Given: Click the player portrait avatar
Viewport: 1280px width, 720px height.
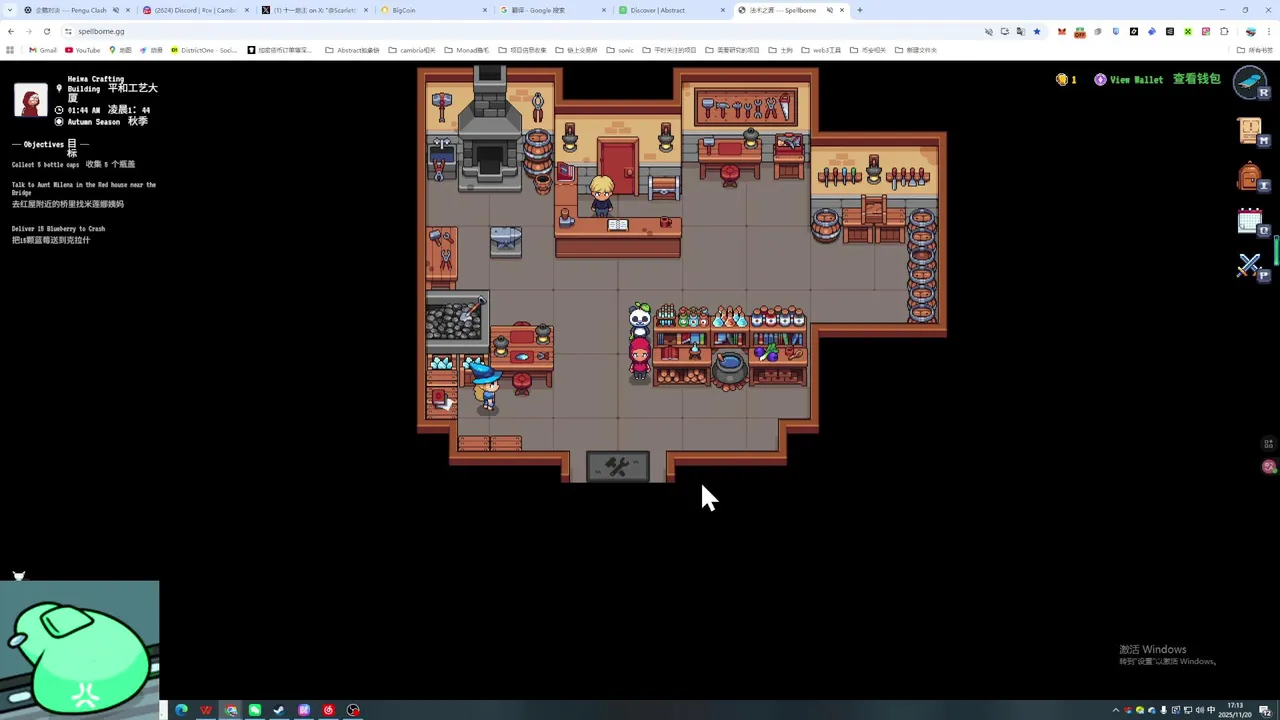Looking at the screenshot, I should 30,100.
